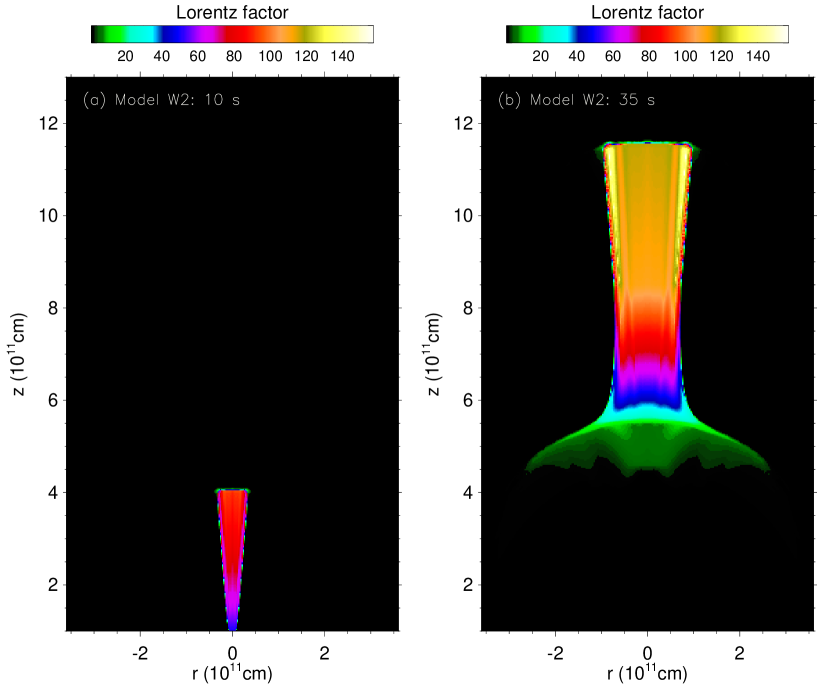Select the blue tip of the 10 s plume
Image resolution: width=830 pixels, height=686 pixels.
pyautogui.click(x=232, y=623)
